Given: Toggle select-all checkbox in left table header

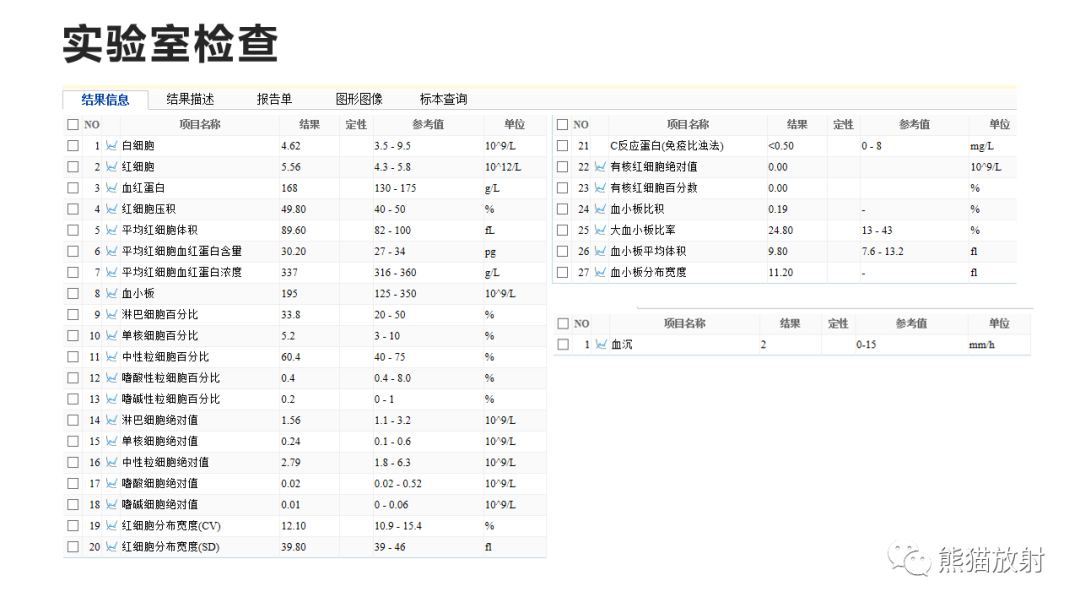Looking at the screenshot, I should tap(73, 125).
